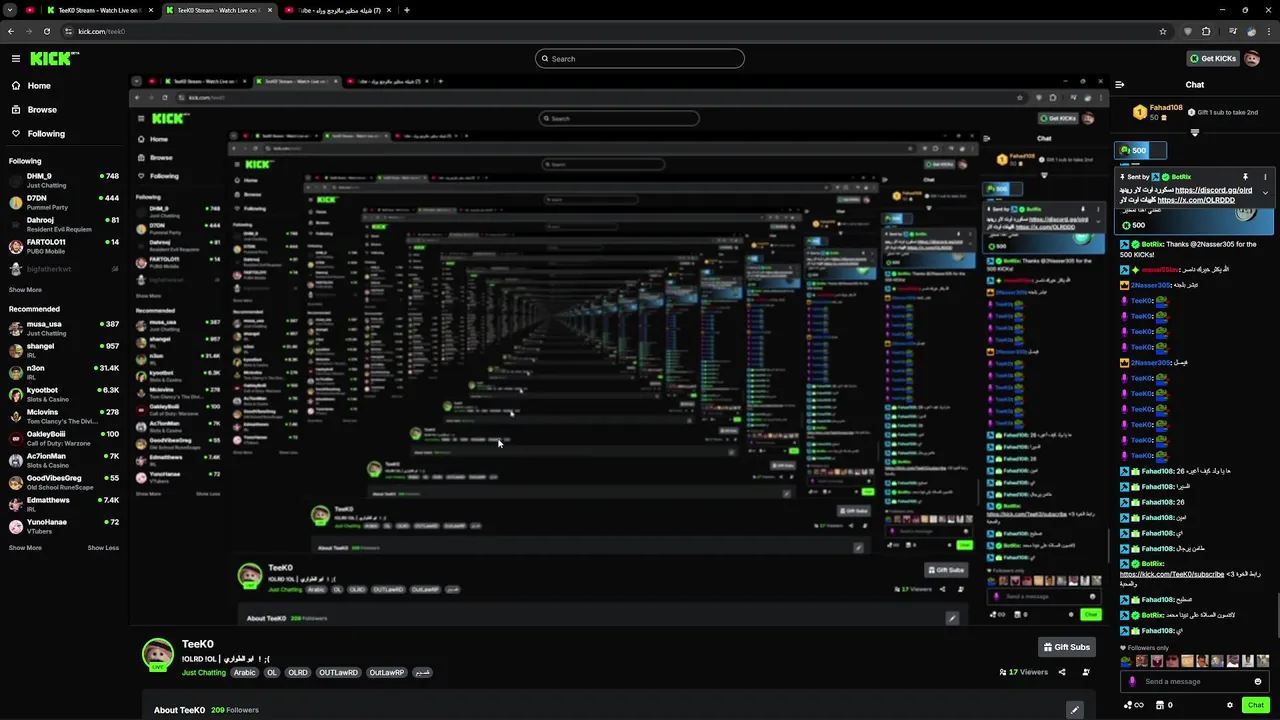
Task: Click the OutLawRP tag
Action: point(387,673)
